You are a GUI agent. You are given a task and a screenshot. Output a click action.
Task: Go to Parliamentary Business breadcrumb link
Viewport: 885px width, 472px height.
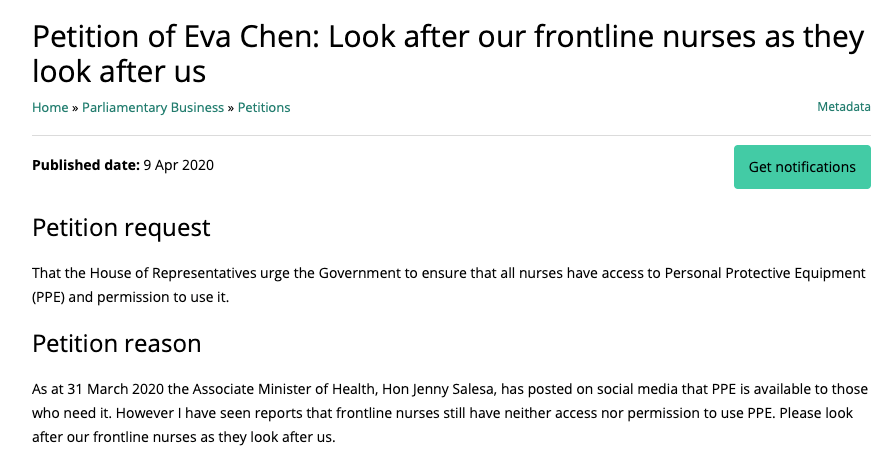click(153, 107)
